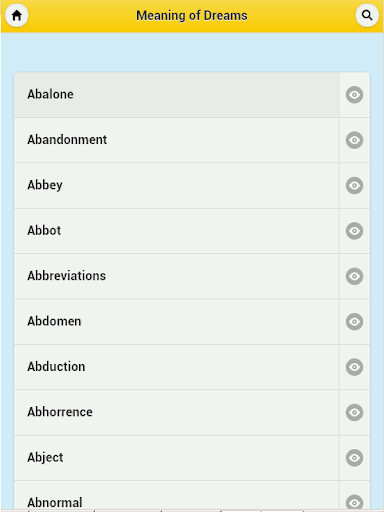View Abbot meaning via eye icon
This screenshot has width=384, height=512.
click(354, 231)
